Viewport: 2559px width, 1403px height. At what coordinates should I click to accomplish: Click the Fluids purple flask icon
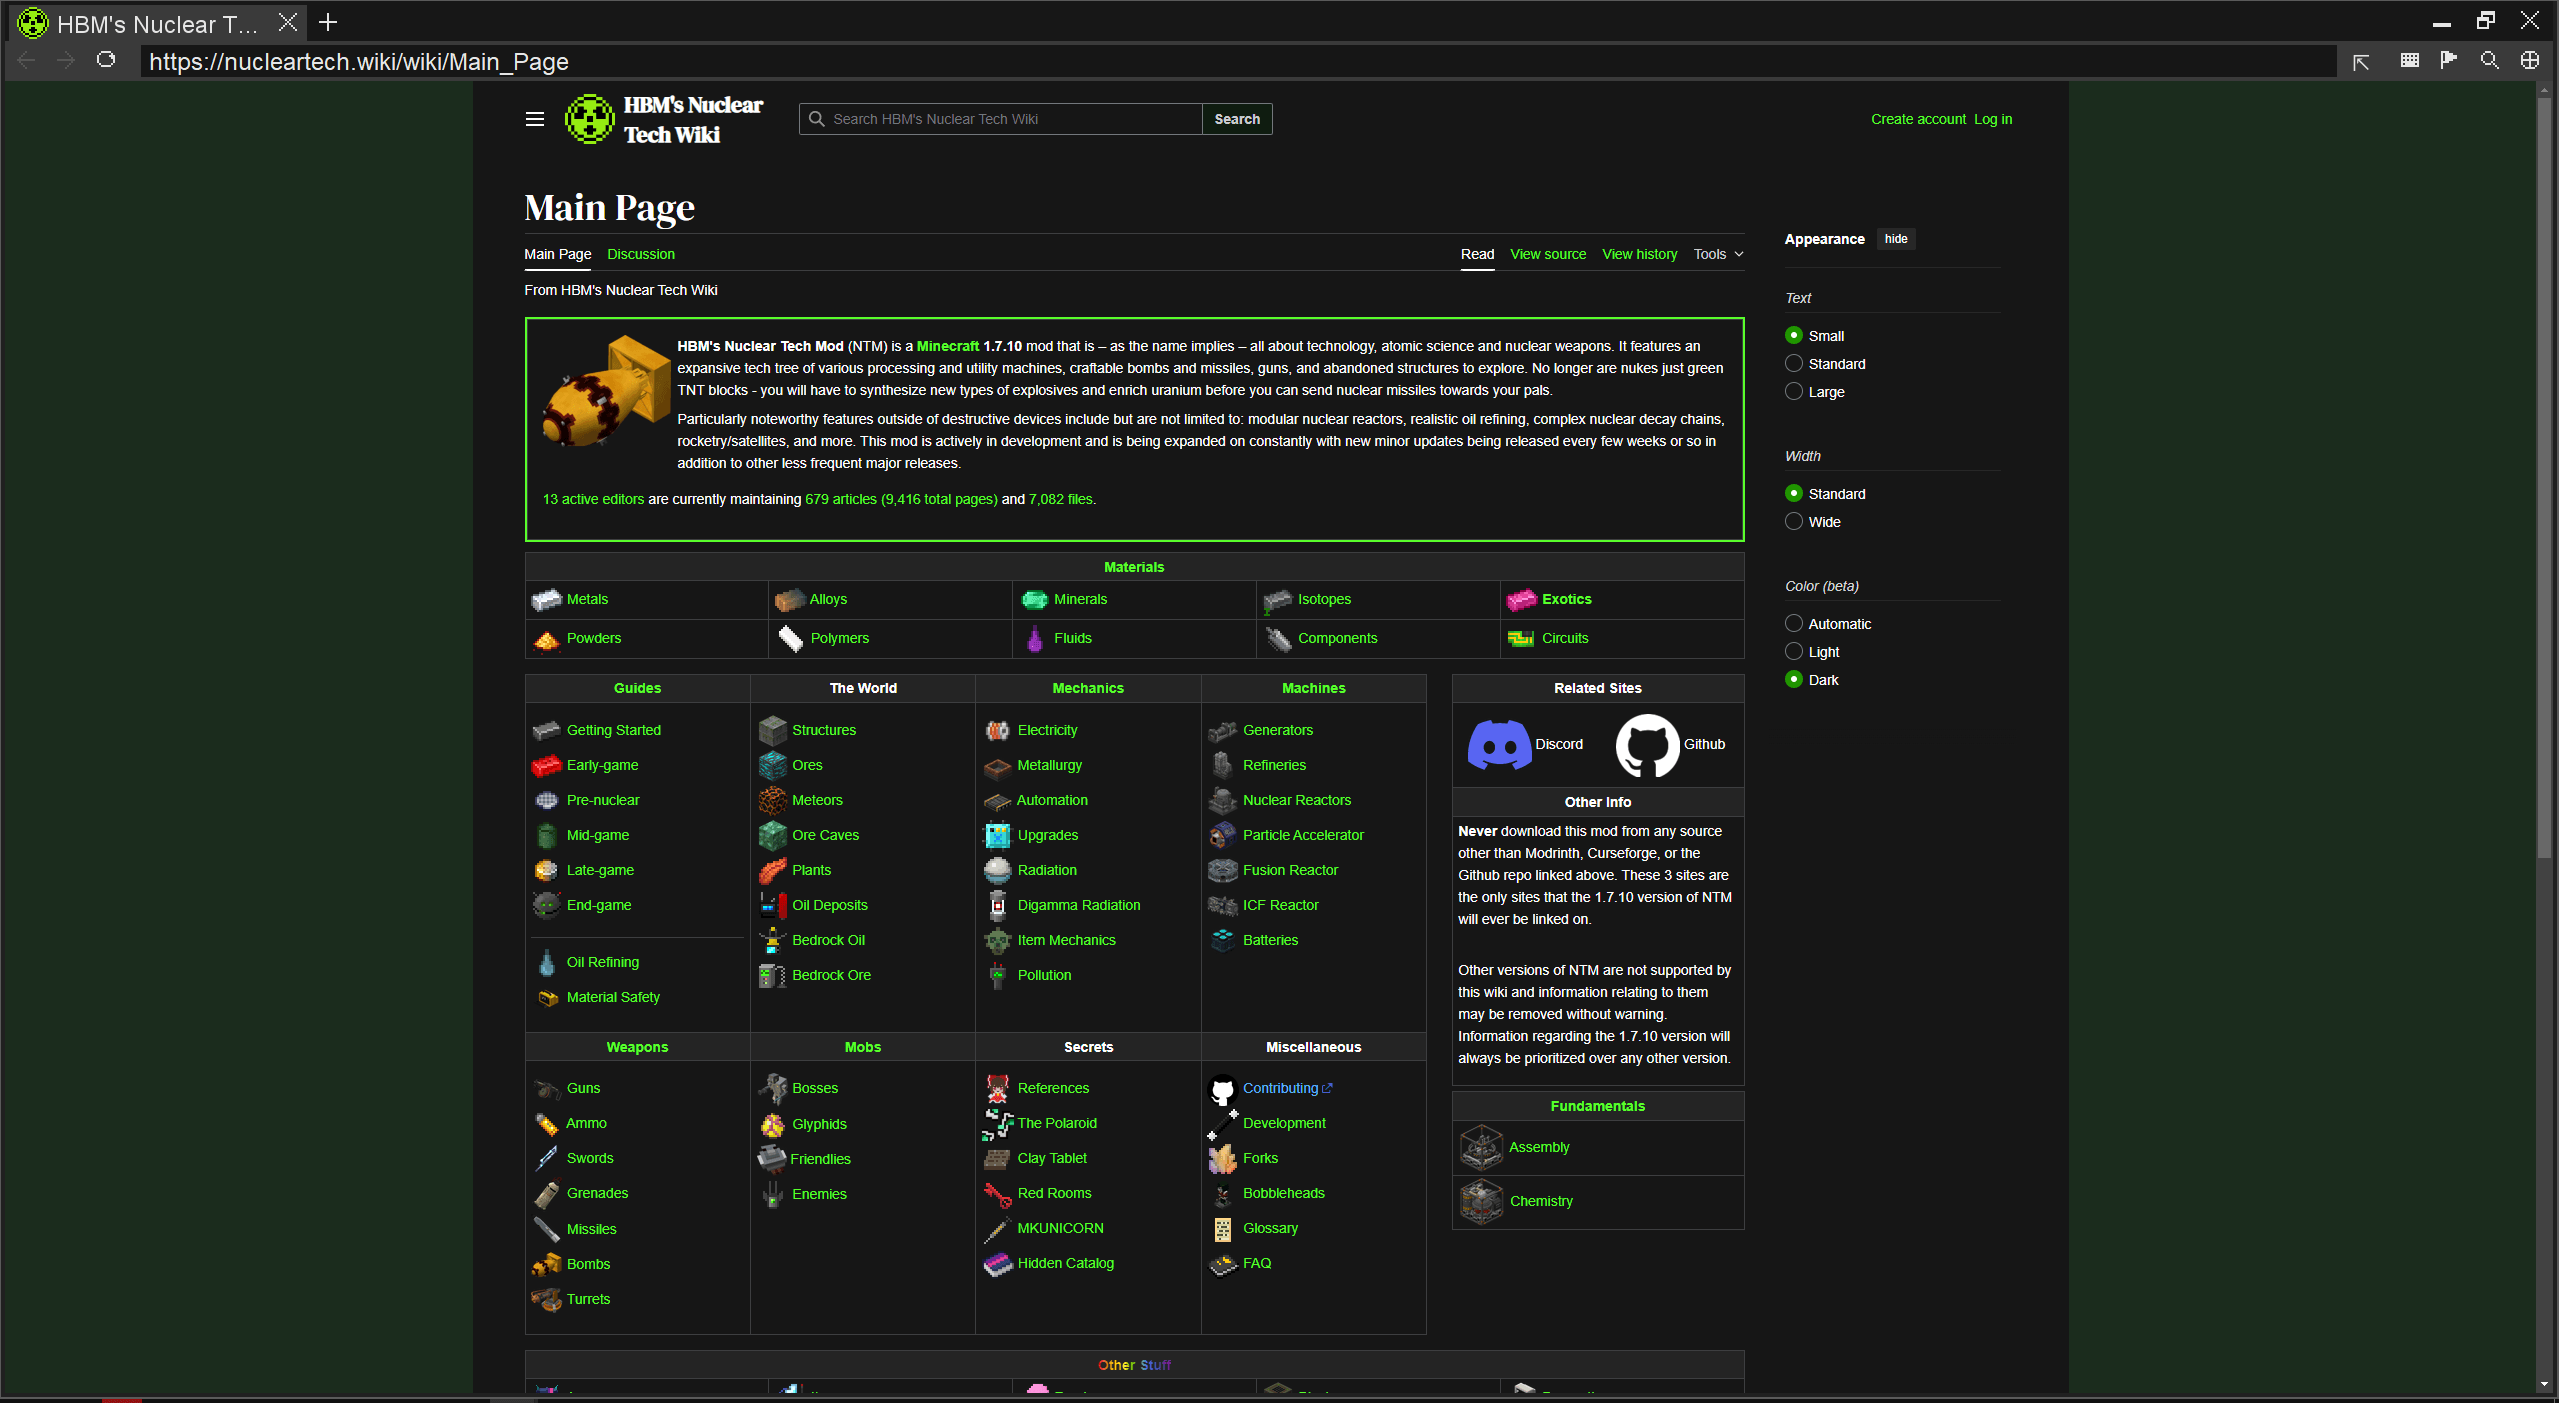tap(1035, 638)
